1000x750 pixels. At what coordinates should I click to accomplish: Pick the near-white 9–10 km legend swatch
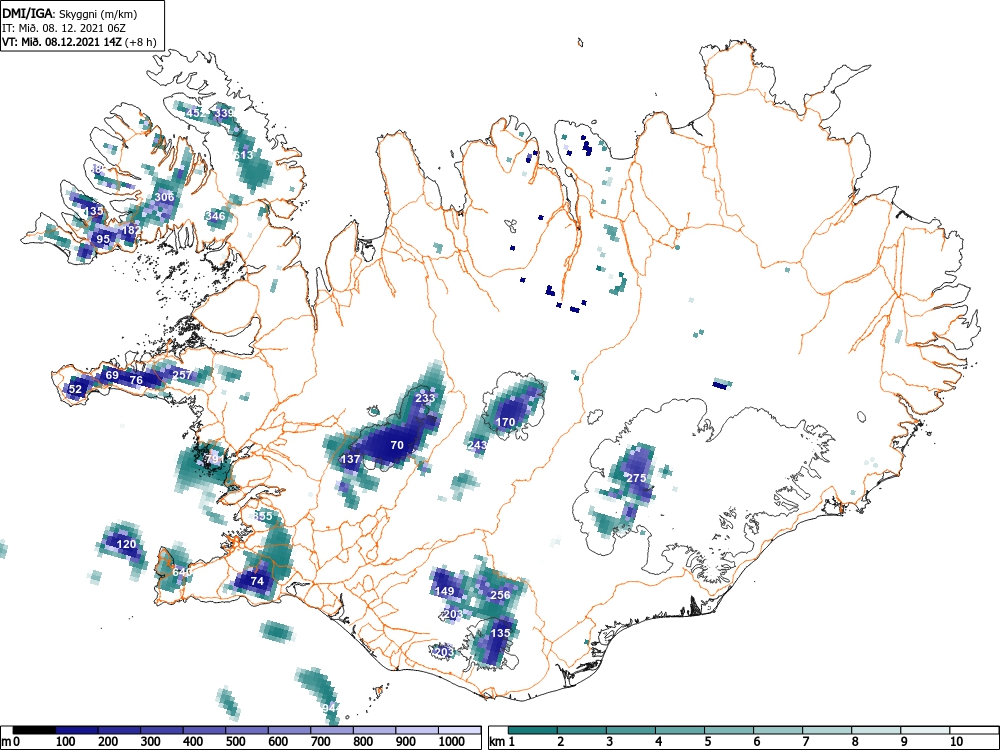point(925,730)
